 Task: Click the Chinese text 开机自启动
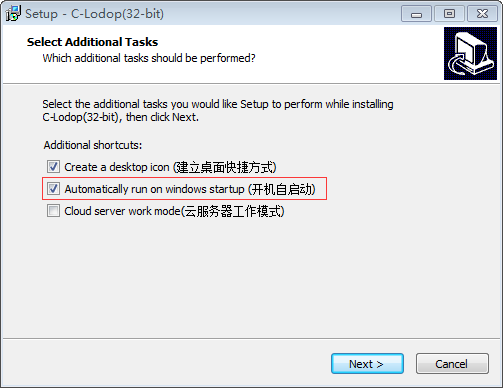tap(283, 189)
